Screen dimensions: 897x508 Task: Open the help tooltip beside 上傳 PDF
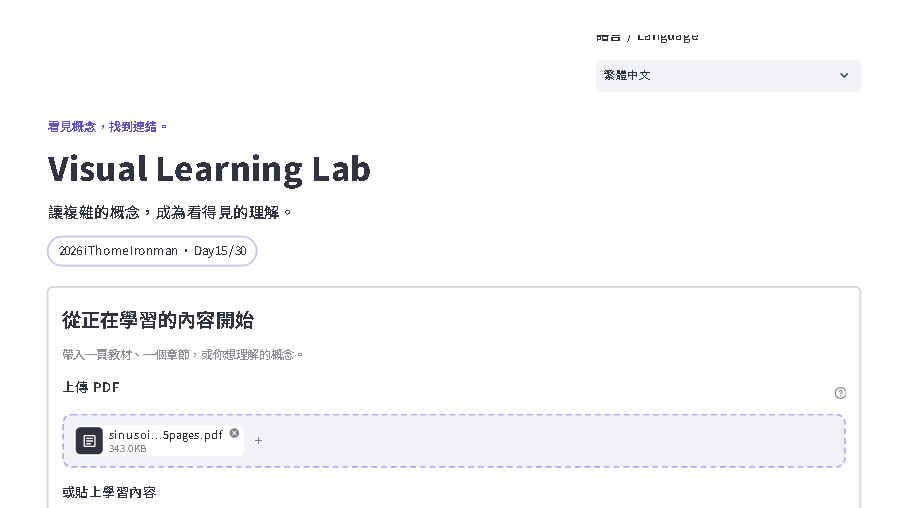coord(840,393)
